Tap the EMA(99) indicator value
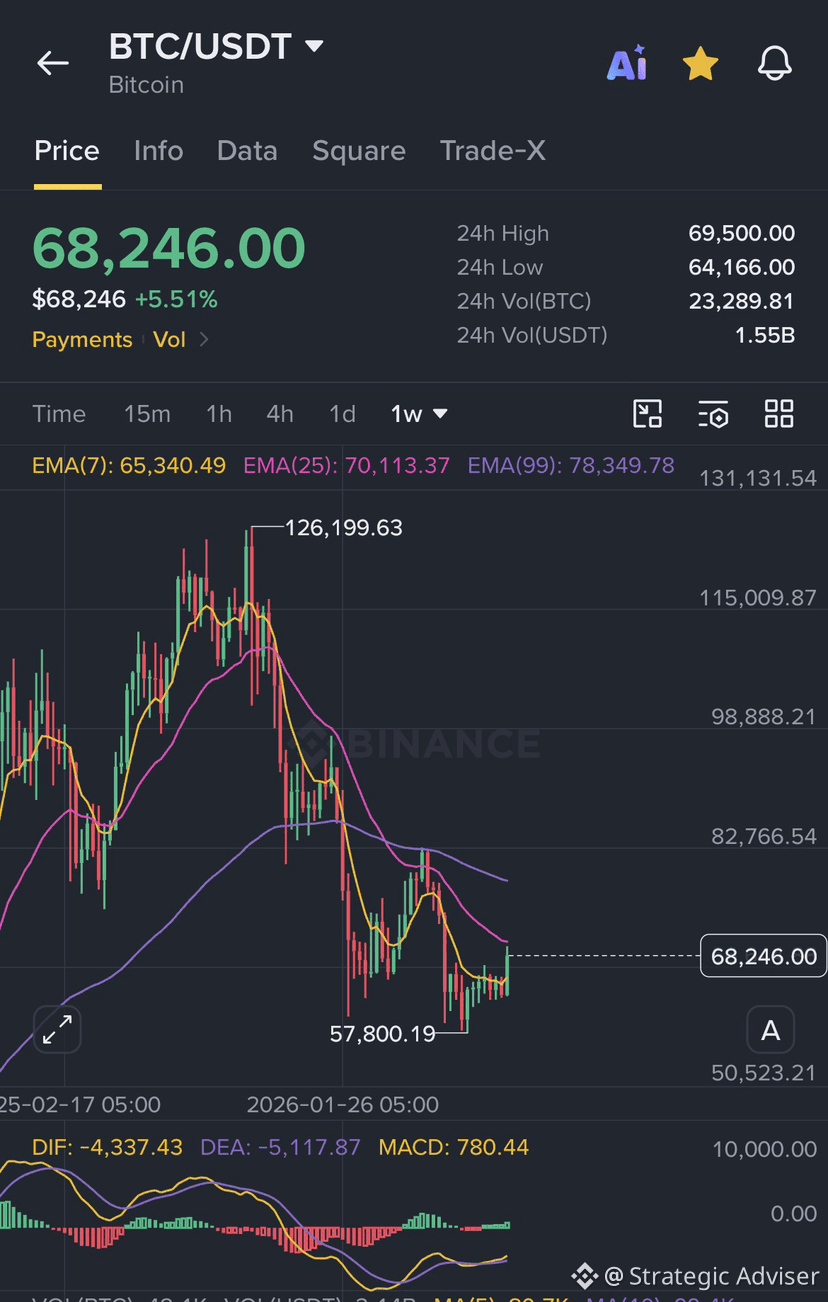This screenshot has height=1302, width=828. [x=571, y=465]
